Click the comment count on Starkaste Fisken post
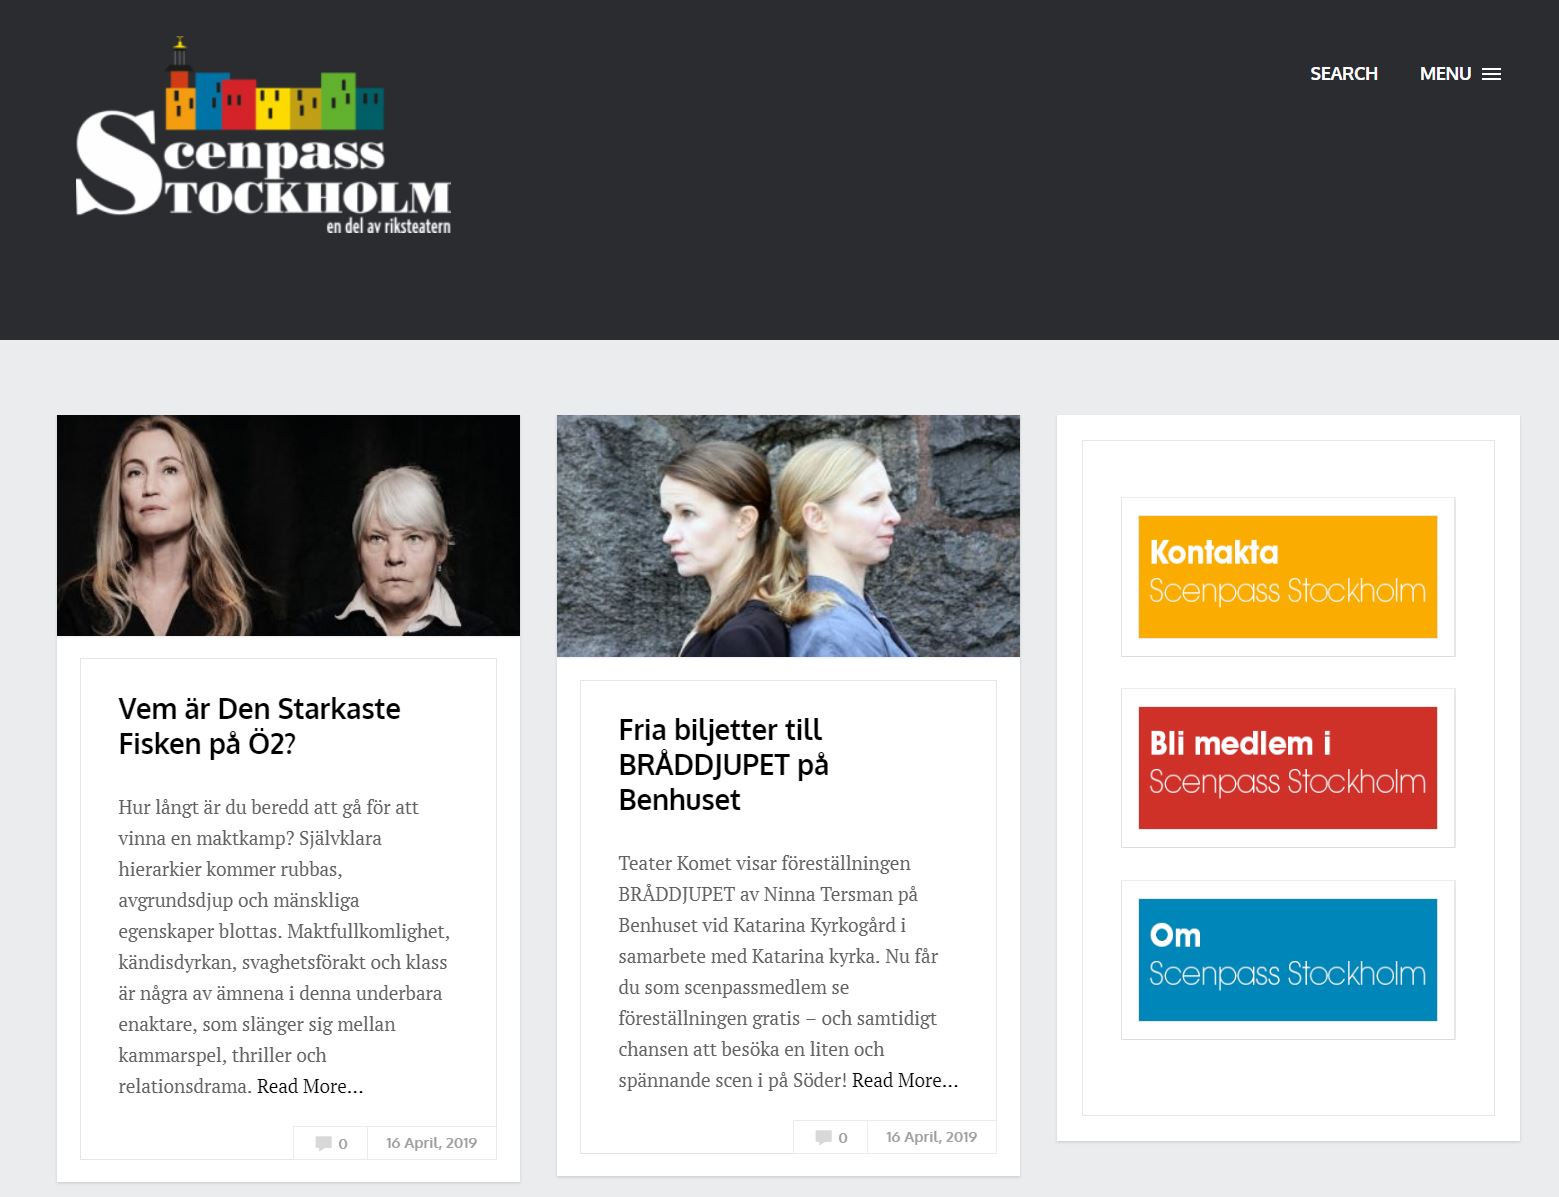Screen dimensions: 1559x1197 pos(343,1143)
